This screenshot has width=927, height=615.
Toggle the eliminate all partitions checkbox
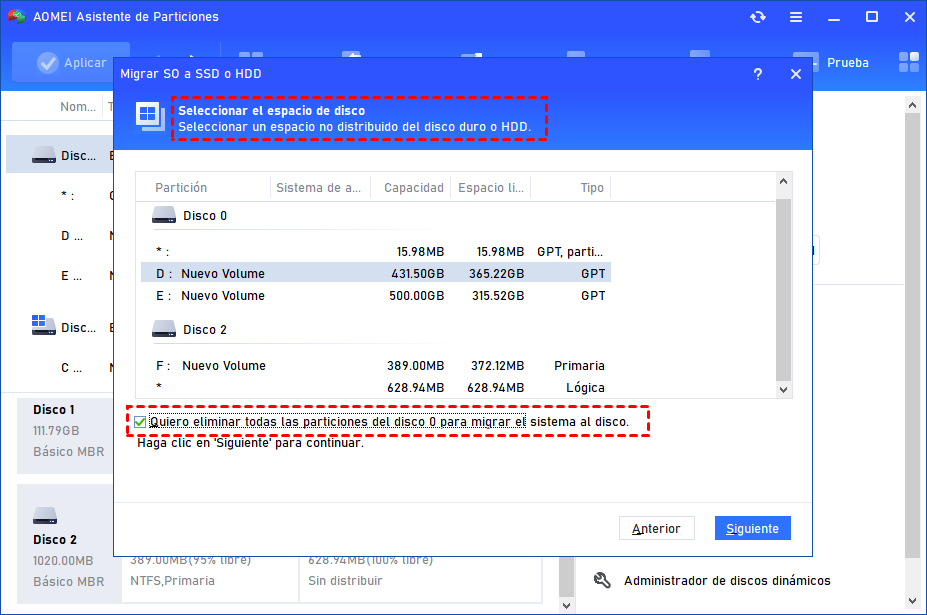[x=140, y=422]
